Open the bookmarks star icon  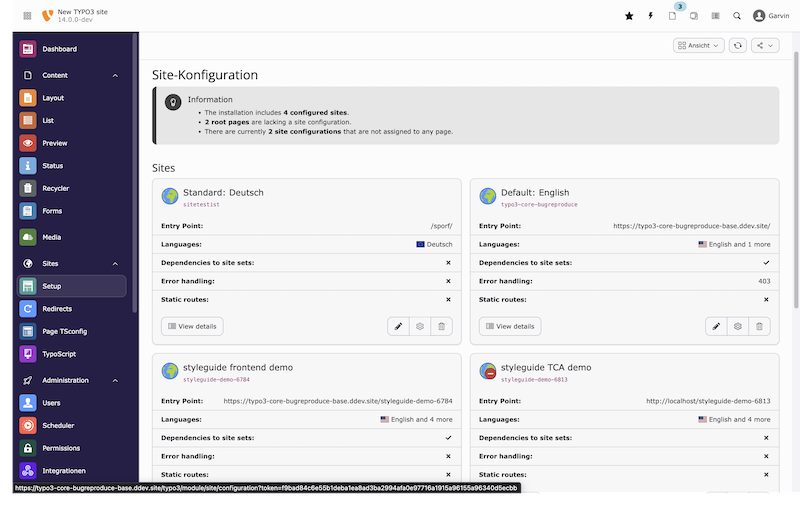click(629, 16)
